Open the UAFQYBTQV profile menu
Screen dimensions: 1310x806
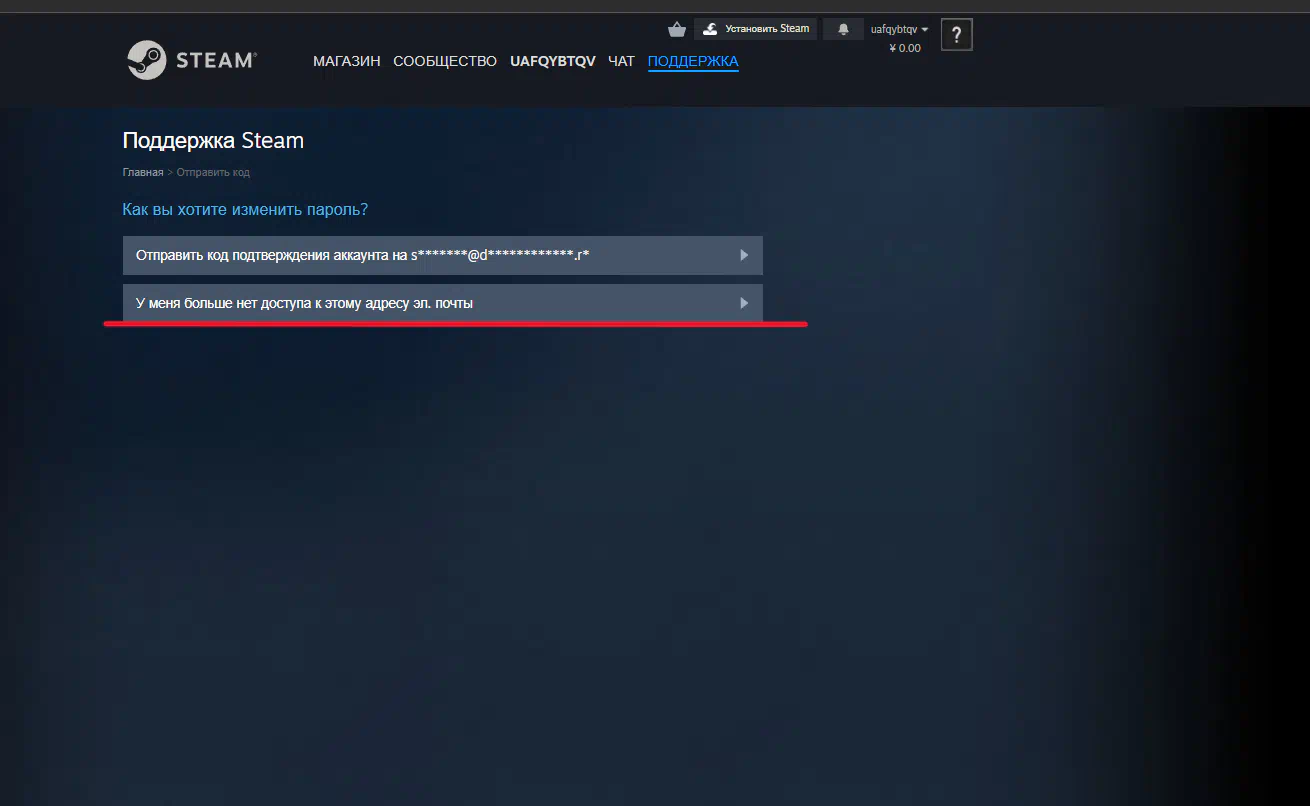(552, 61)
